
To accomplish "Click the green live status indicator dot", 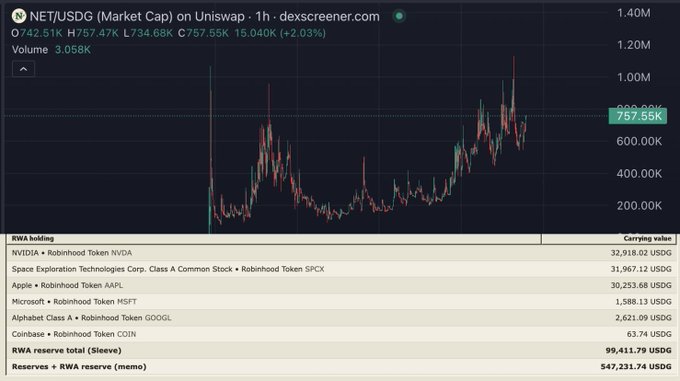I will click(x=399, y=16).
